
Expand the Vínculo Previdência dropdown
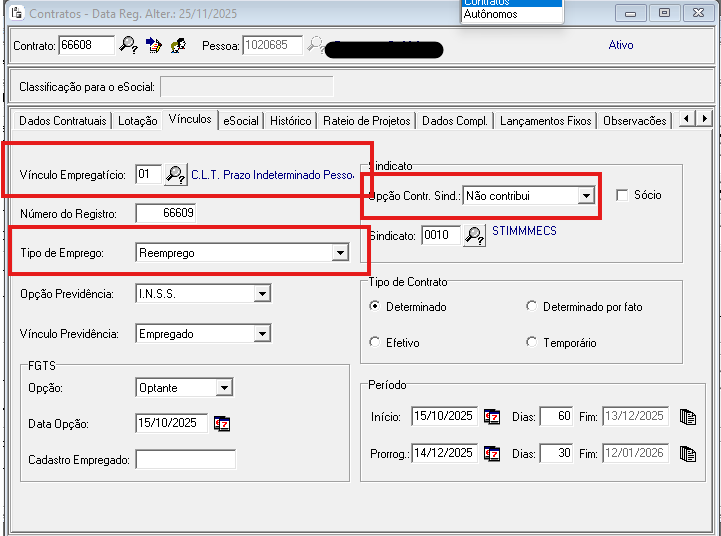pyautogui.click(x=262, y=334)
